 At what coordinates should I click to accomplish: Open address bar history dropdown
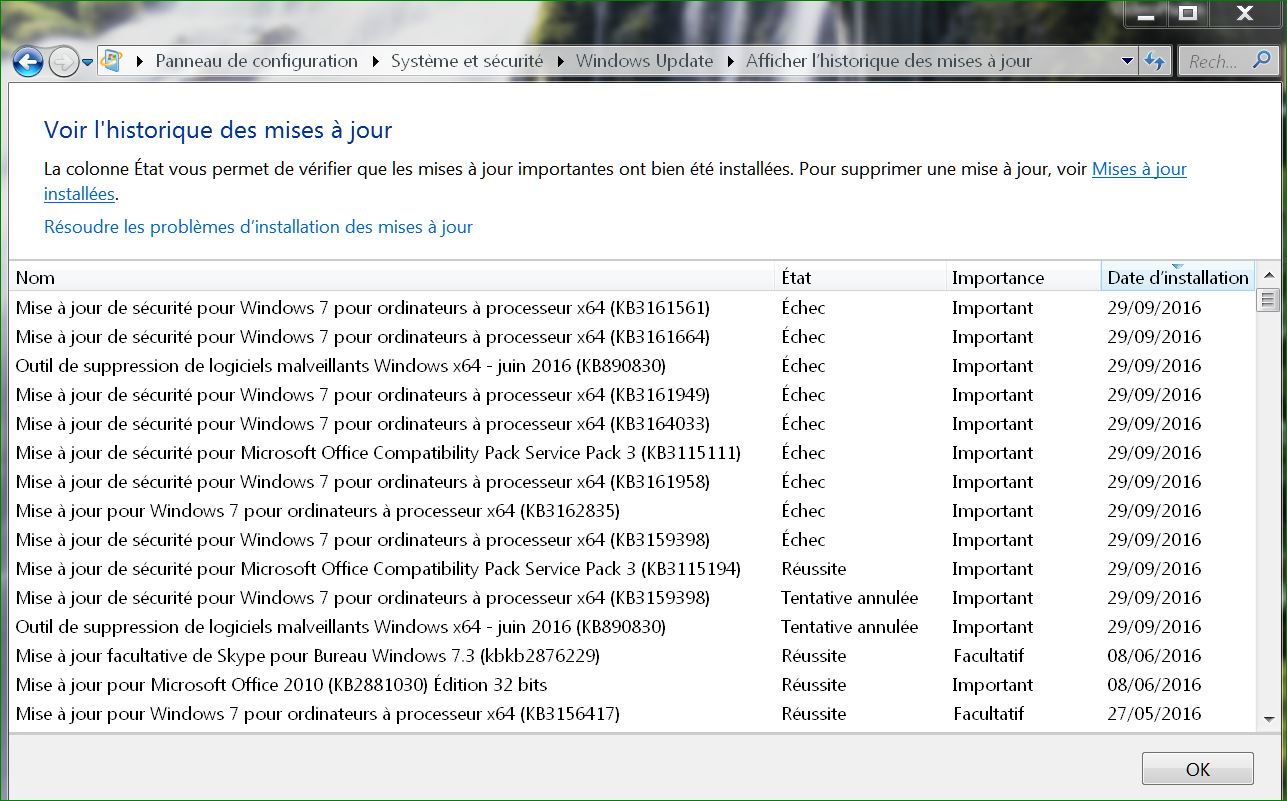[x=1127, y=62]
